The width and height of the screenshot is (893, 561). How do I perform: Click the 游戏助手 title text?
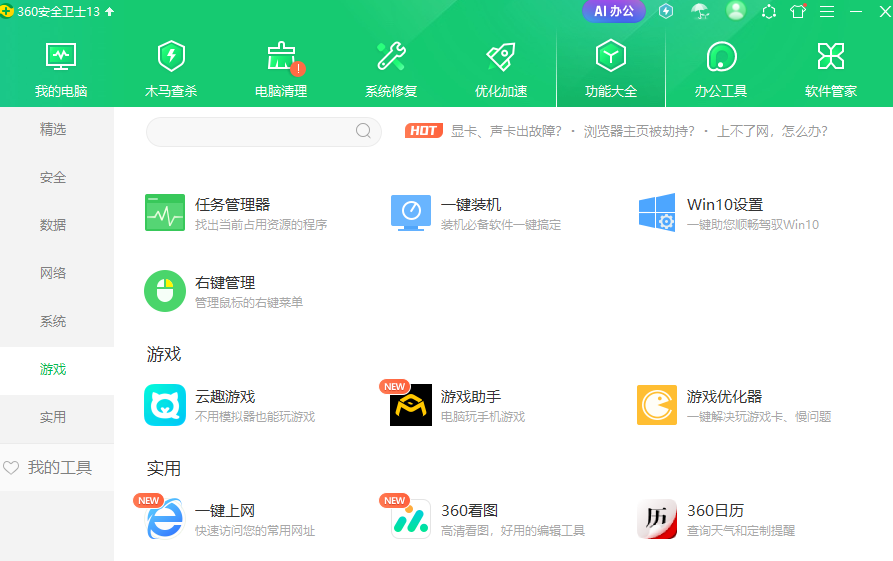471,396
